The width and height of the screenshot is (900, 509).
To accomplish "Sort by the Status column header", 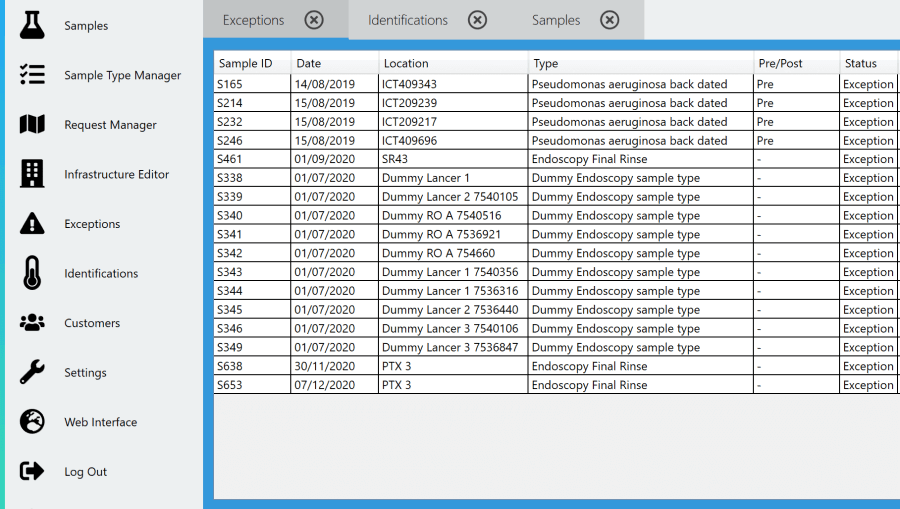I will pyautogui.click(x=870, y=63).
